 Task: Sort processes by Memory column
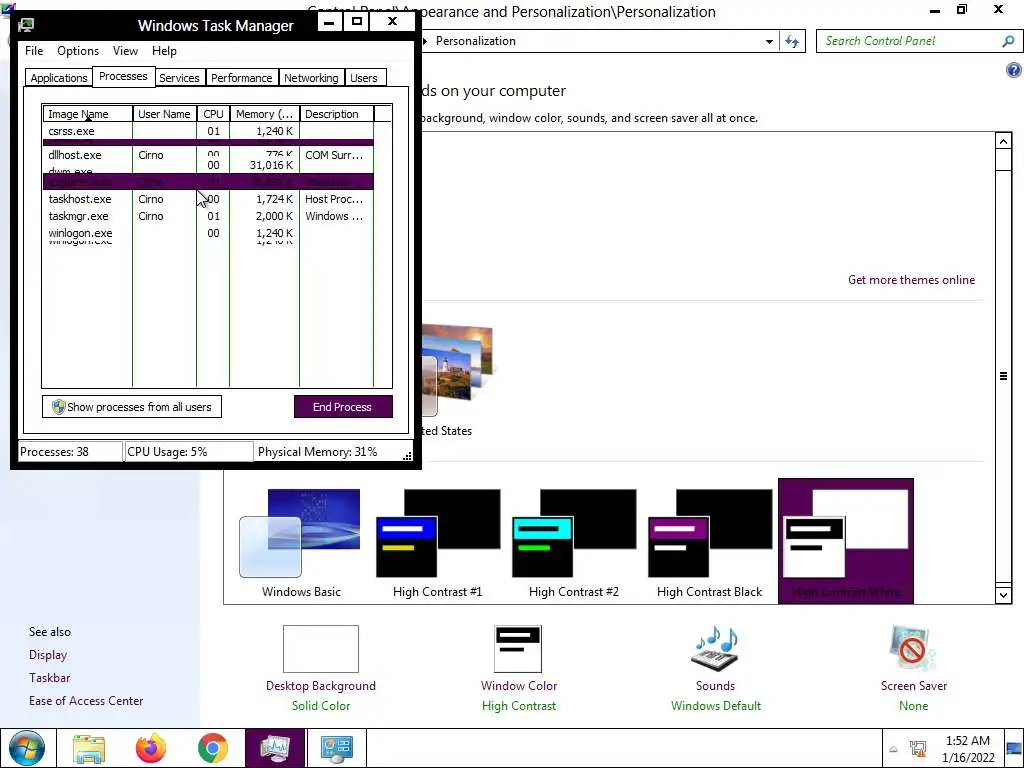[x=264, y=114]
